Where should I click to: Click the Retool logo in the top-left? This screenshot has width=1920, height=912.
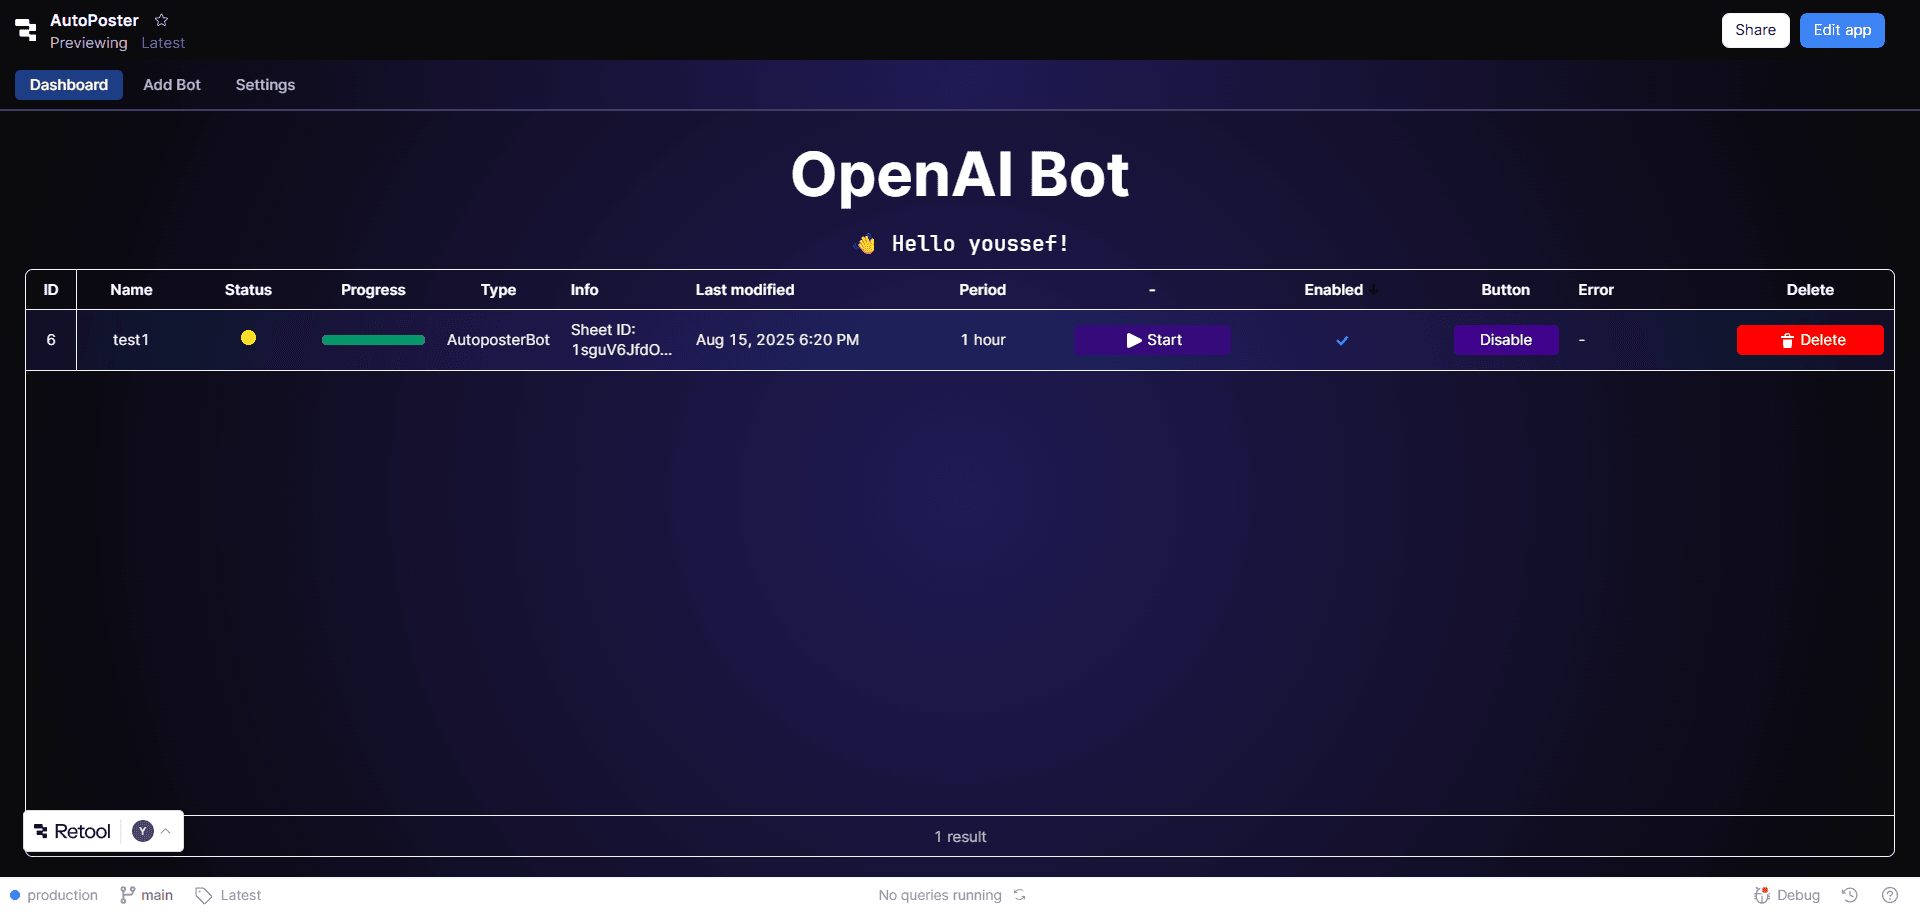click(26, 30)
